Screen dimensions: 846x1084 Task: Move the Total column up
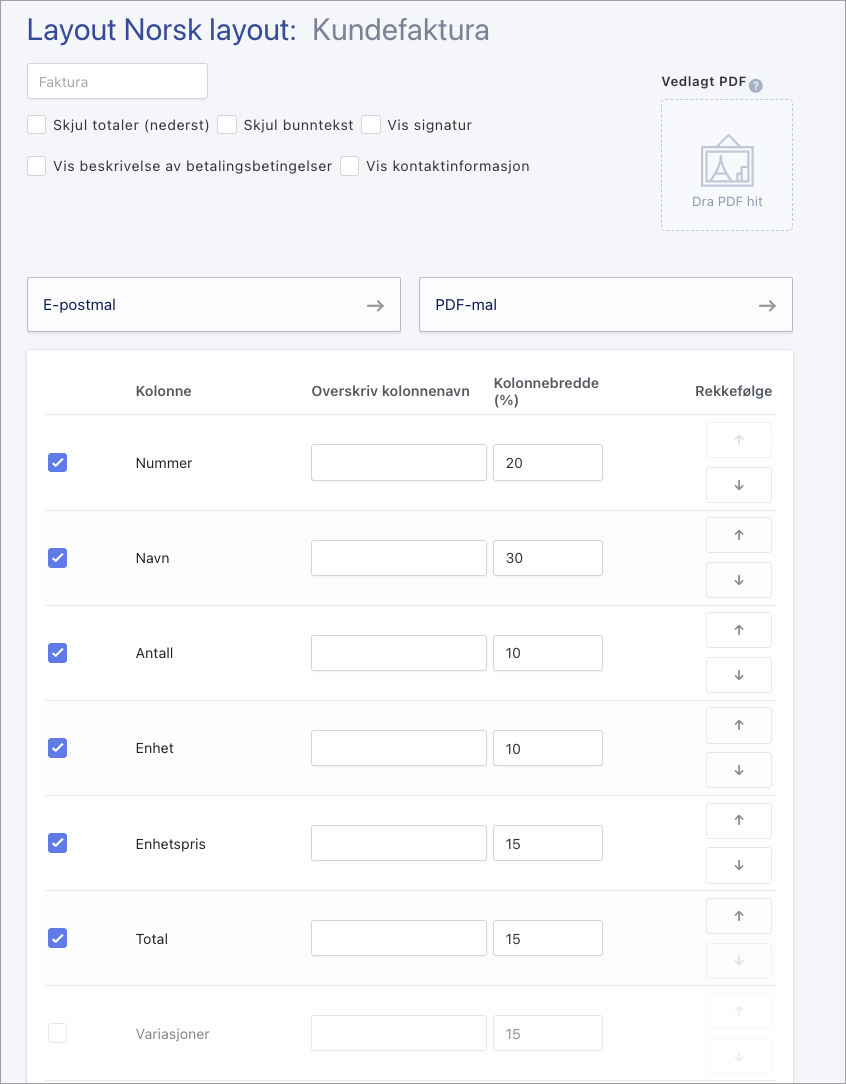coord(738,915)
